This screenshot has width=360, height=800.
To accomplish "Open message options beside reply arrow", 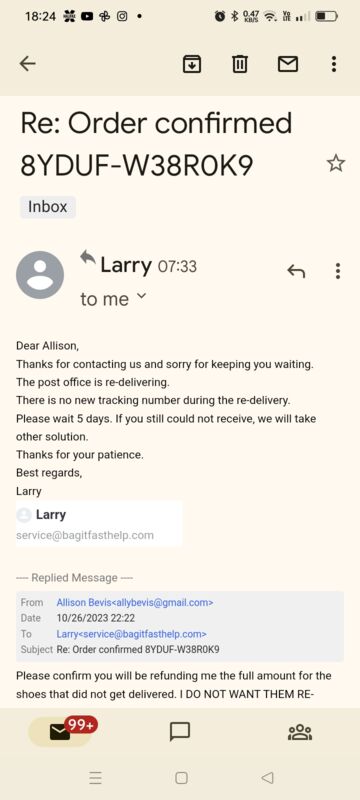I will click(x=338, y=271).
